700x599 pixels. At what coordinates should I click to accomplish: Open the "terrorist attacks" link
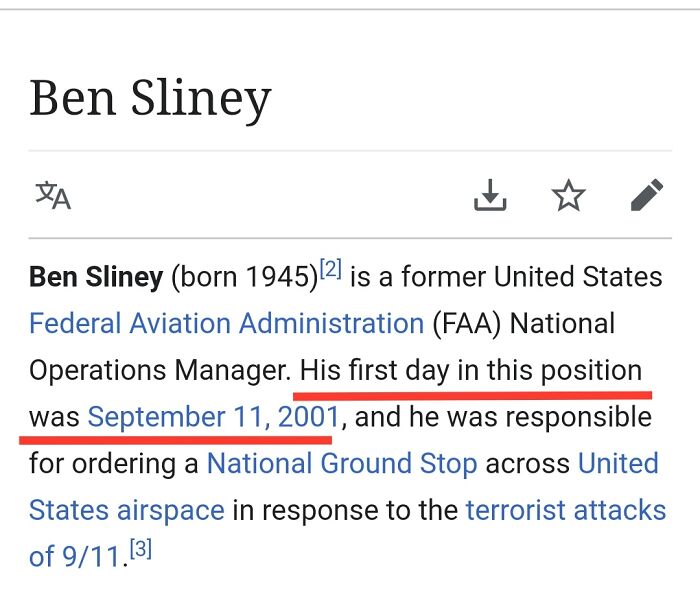pos(565,510)
